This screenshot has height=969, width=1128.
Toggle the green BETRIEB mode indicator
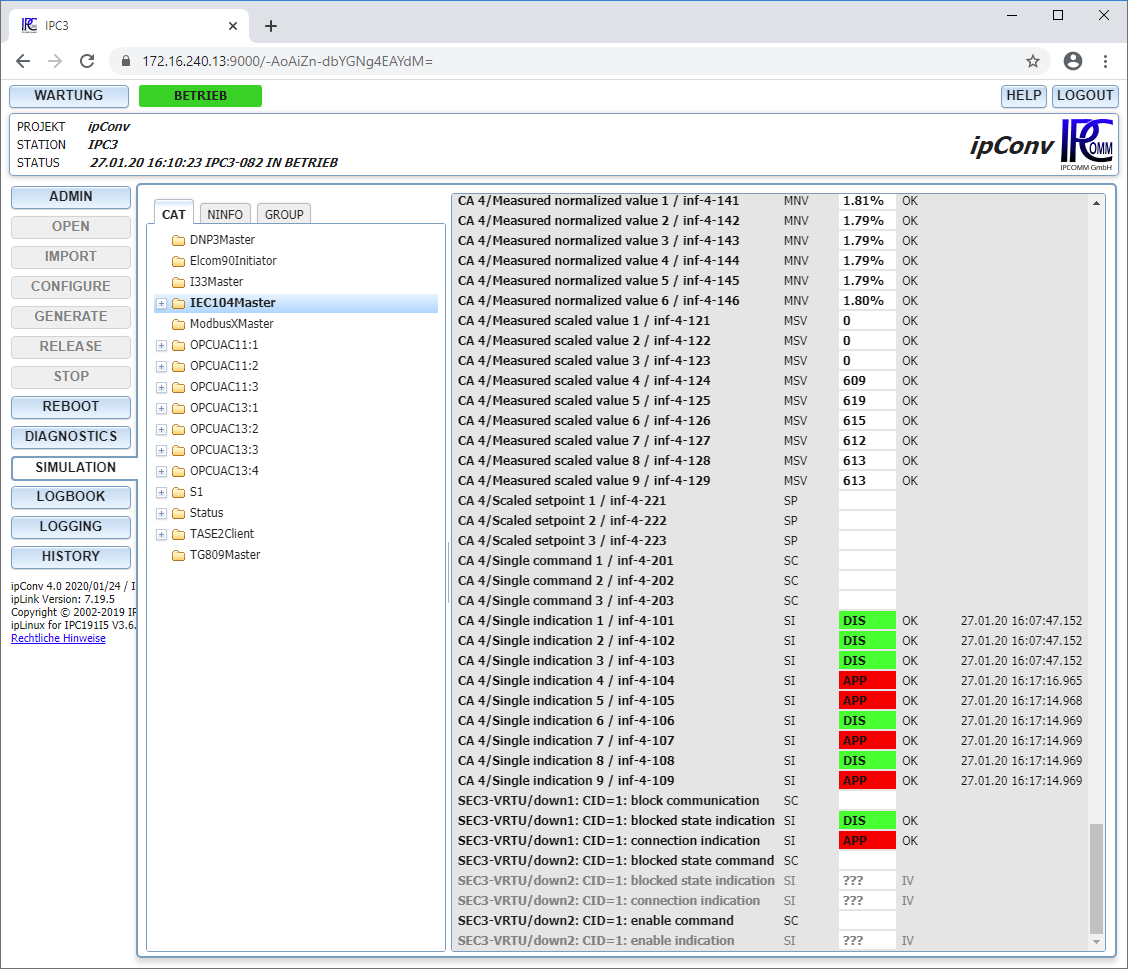pyautogui.click(x=200, y=96)
